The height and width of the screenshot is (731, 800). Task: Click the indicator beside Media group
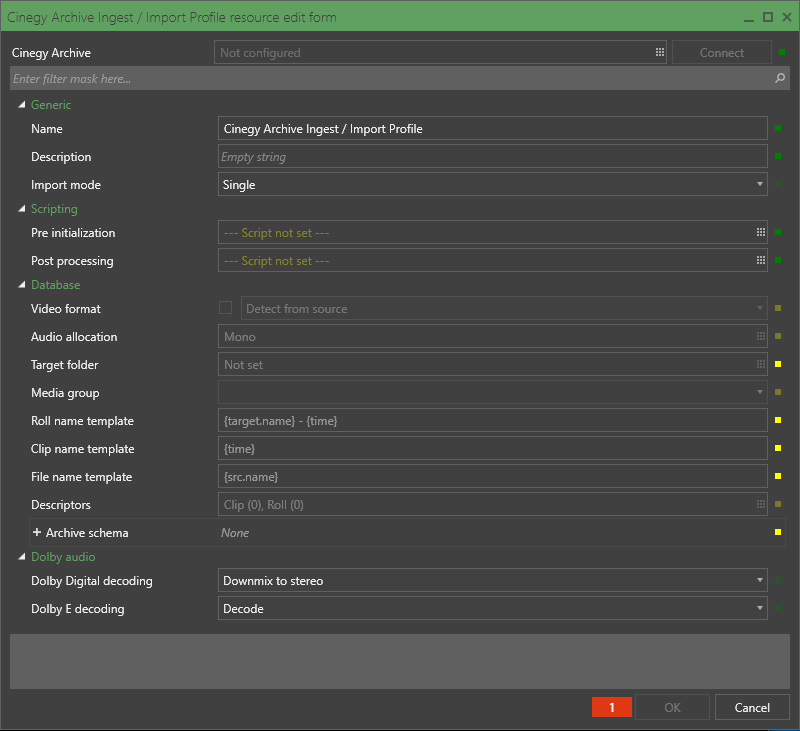coord(778,392)
